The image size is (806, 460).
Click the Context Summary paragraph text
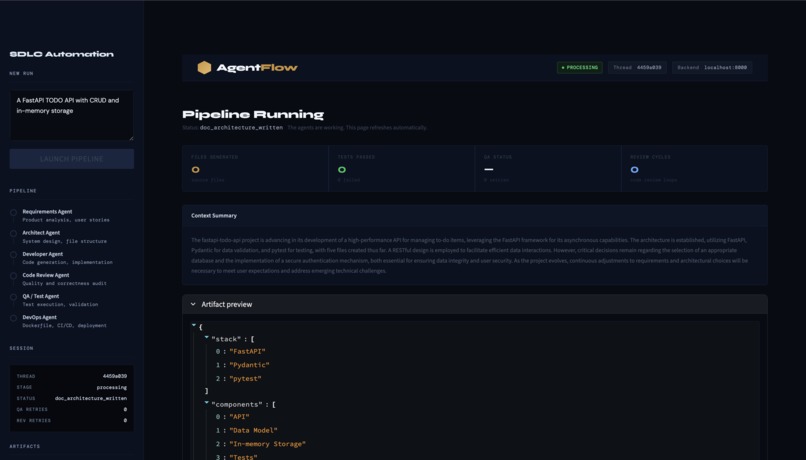tap(469, 255)
